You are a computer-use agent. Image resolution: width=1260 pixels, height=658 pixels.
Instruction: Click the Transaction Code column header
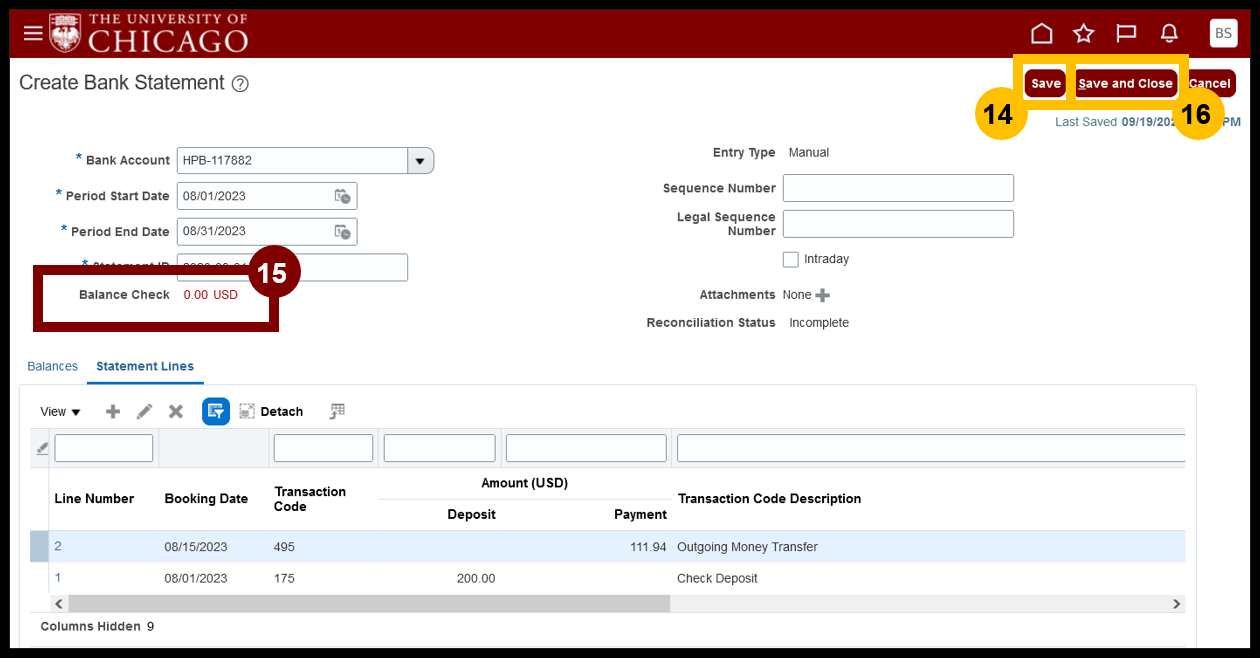(310, 499)
